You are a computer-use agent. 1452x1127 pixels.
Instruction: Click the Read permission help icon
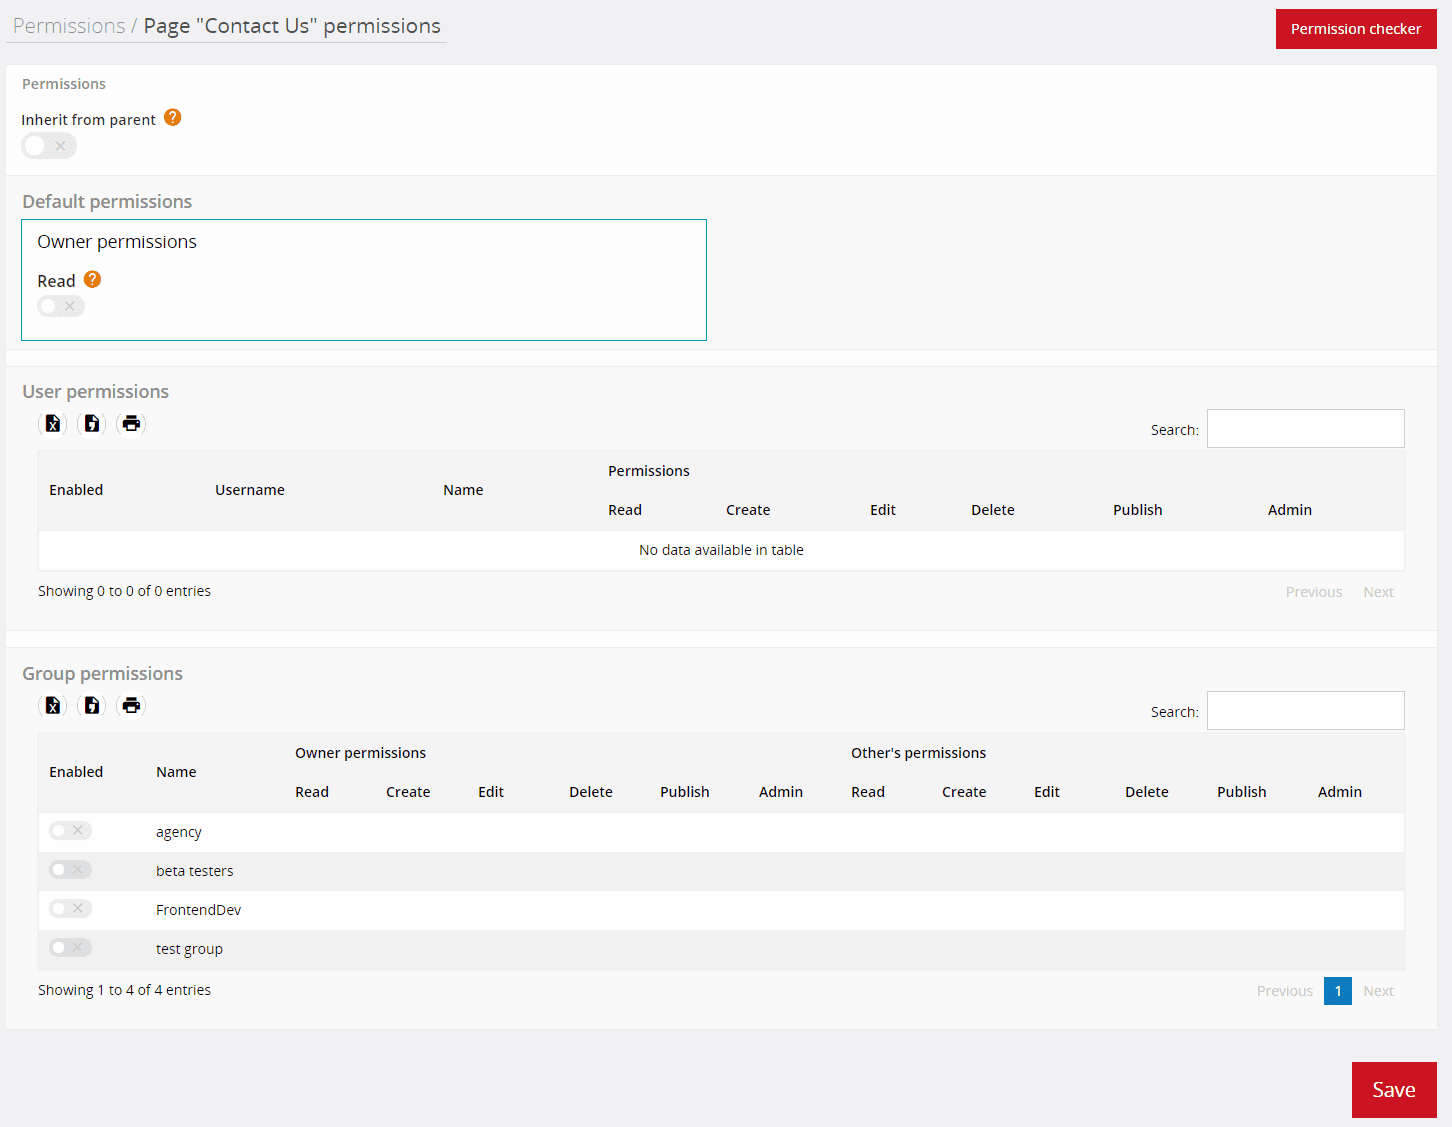(x=91, y=279)
